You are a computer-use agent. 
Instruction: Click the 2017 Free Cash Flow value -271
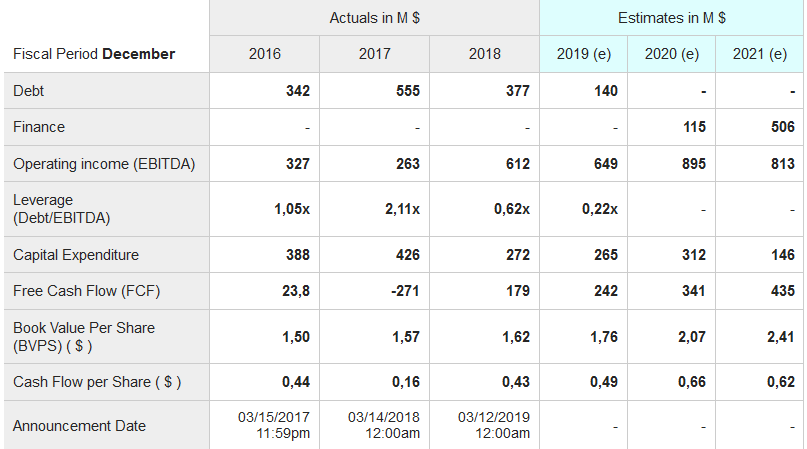point(406,291)
